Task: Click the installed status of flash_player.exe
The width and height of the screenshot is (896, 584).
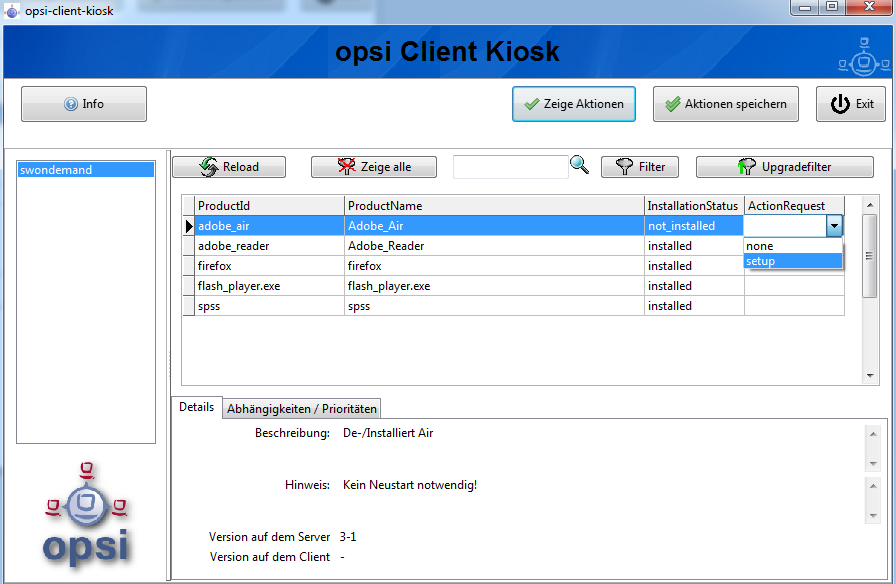Action: (694, 286)
